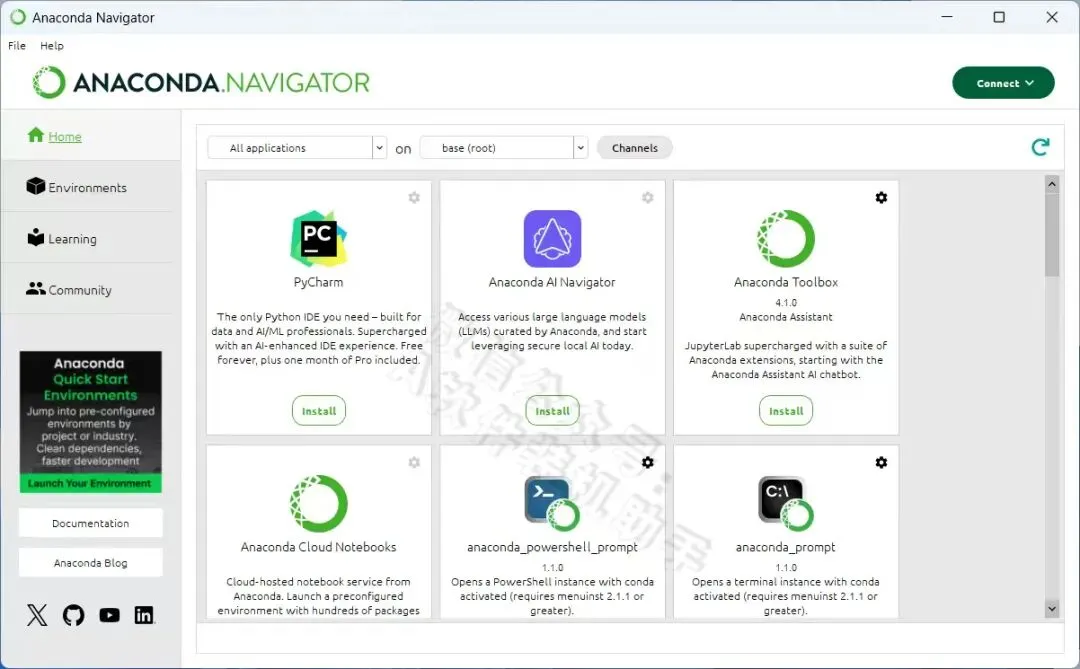Go to the Home tab
Viewport: 1080px width, 669px height.
[90, 136]
